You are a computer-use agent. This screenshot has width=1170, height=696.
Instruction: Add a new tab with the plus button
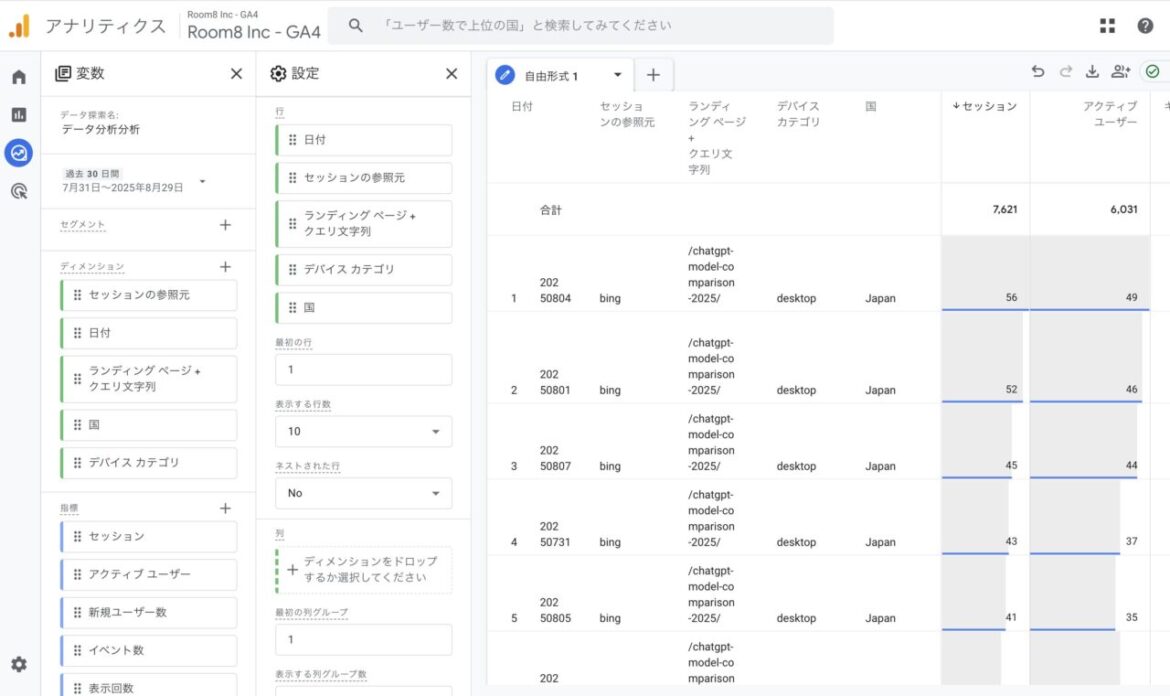pyautogui.click(x=654, y=73)
